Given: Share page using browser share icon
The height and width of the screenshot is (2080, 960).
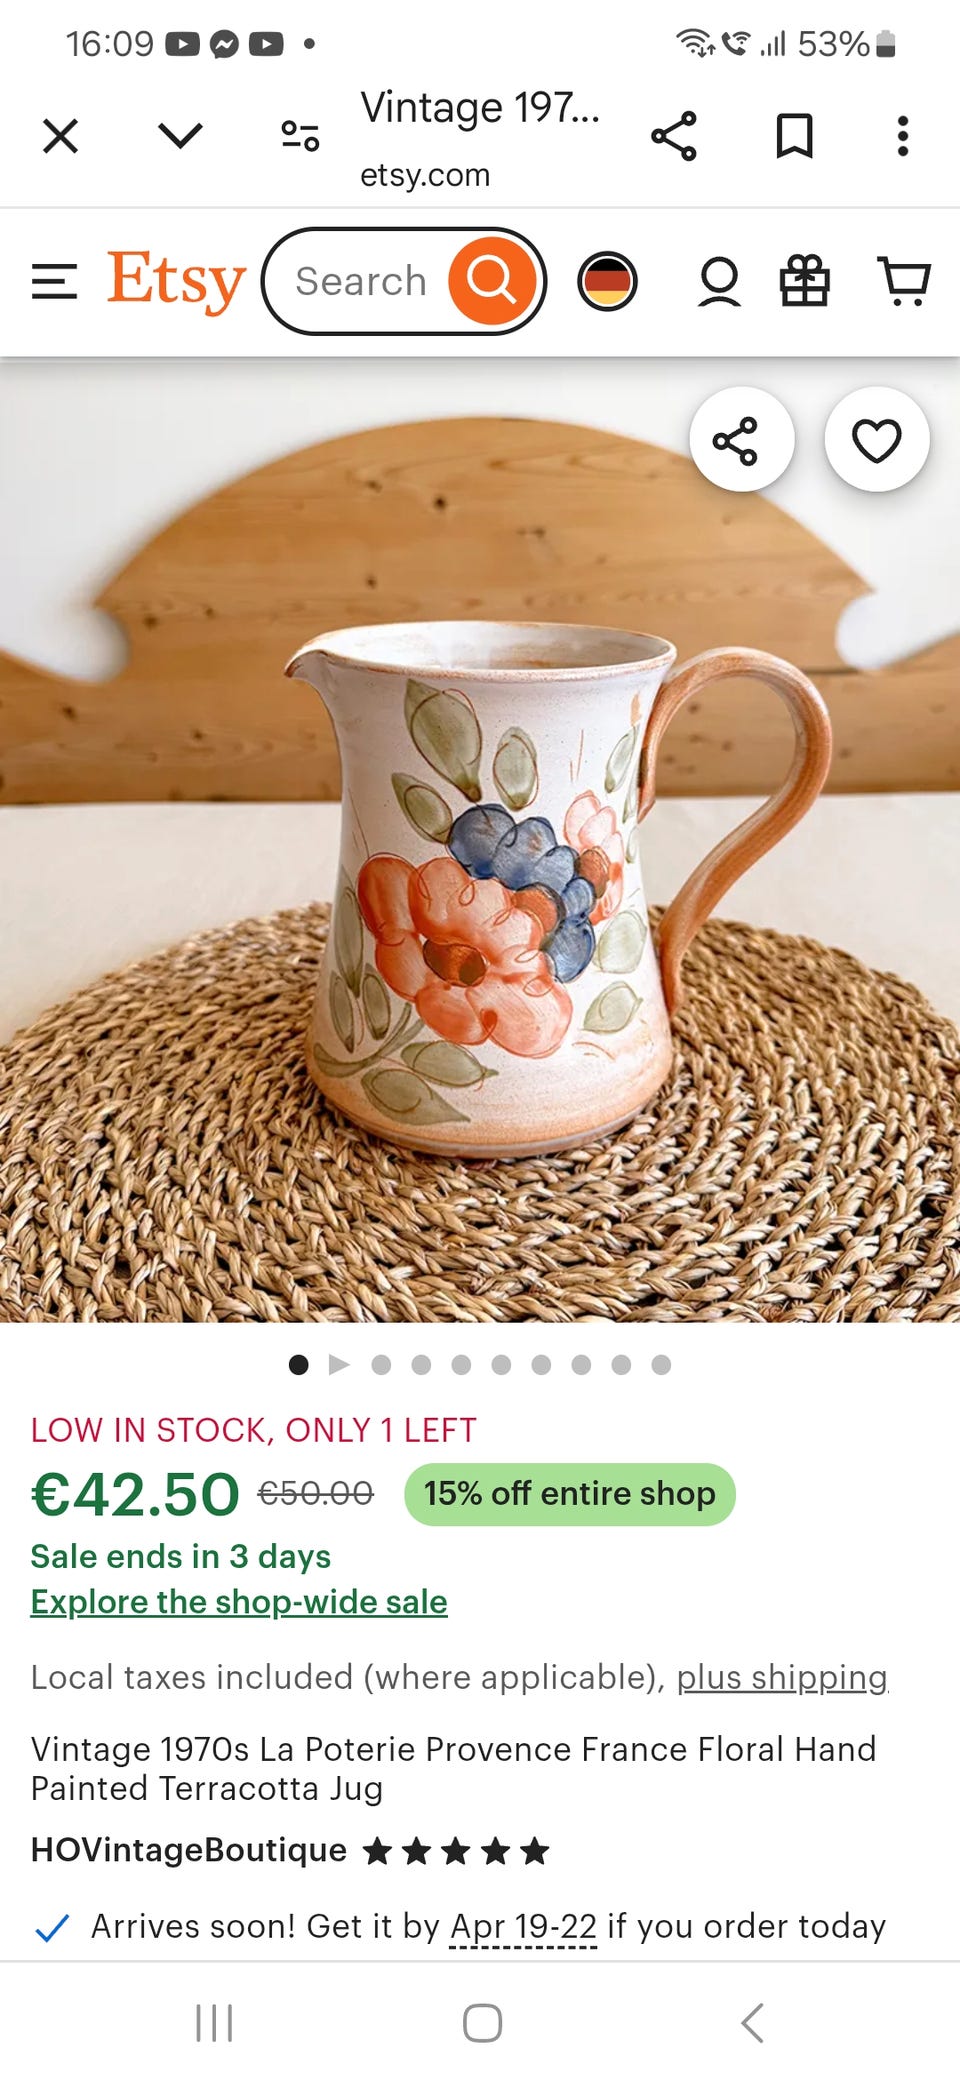Looking at the screenshot, I should pos(674,136).
